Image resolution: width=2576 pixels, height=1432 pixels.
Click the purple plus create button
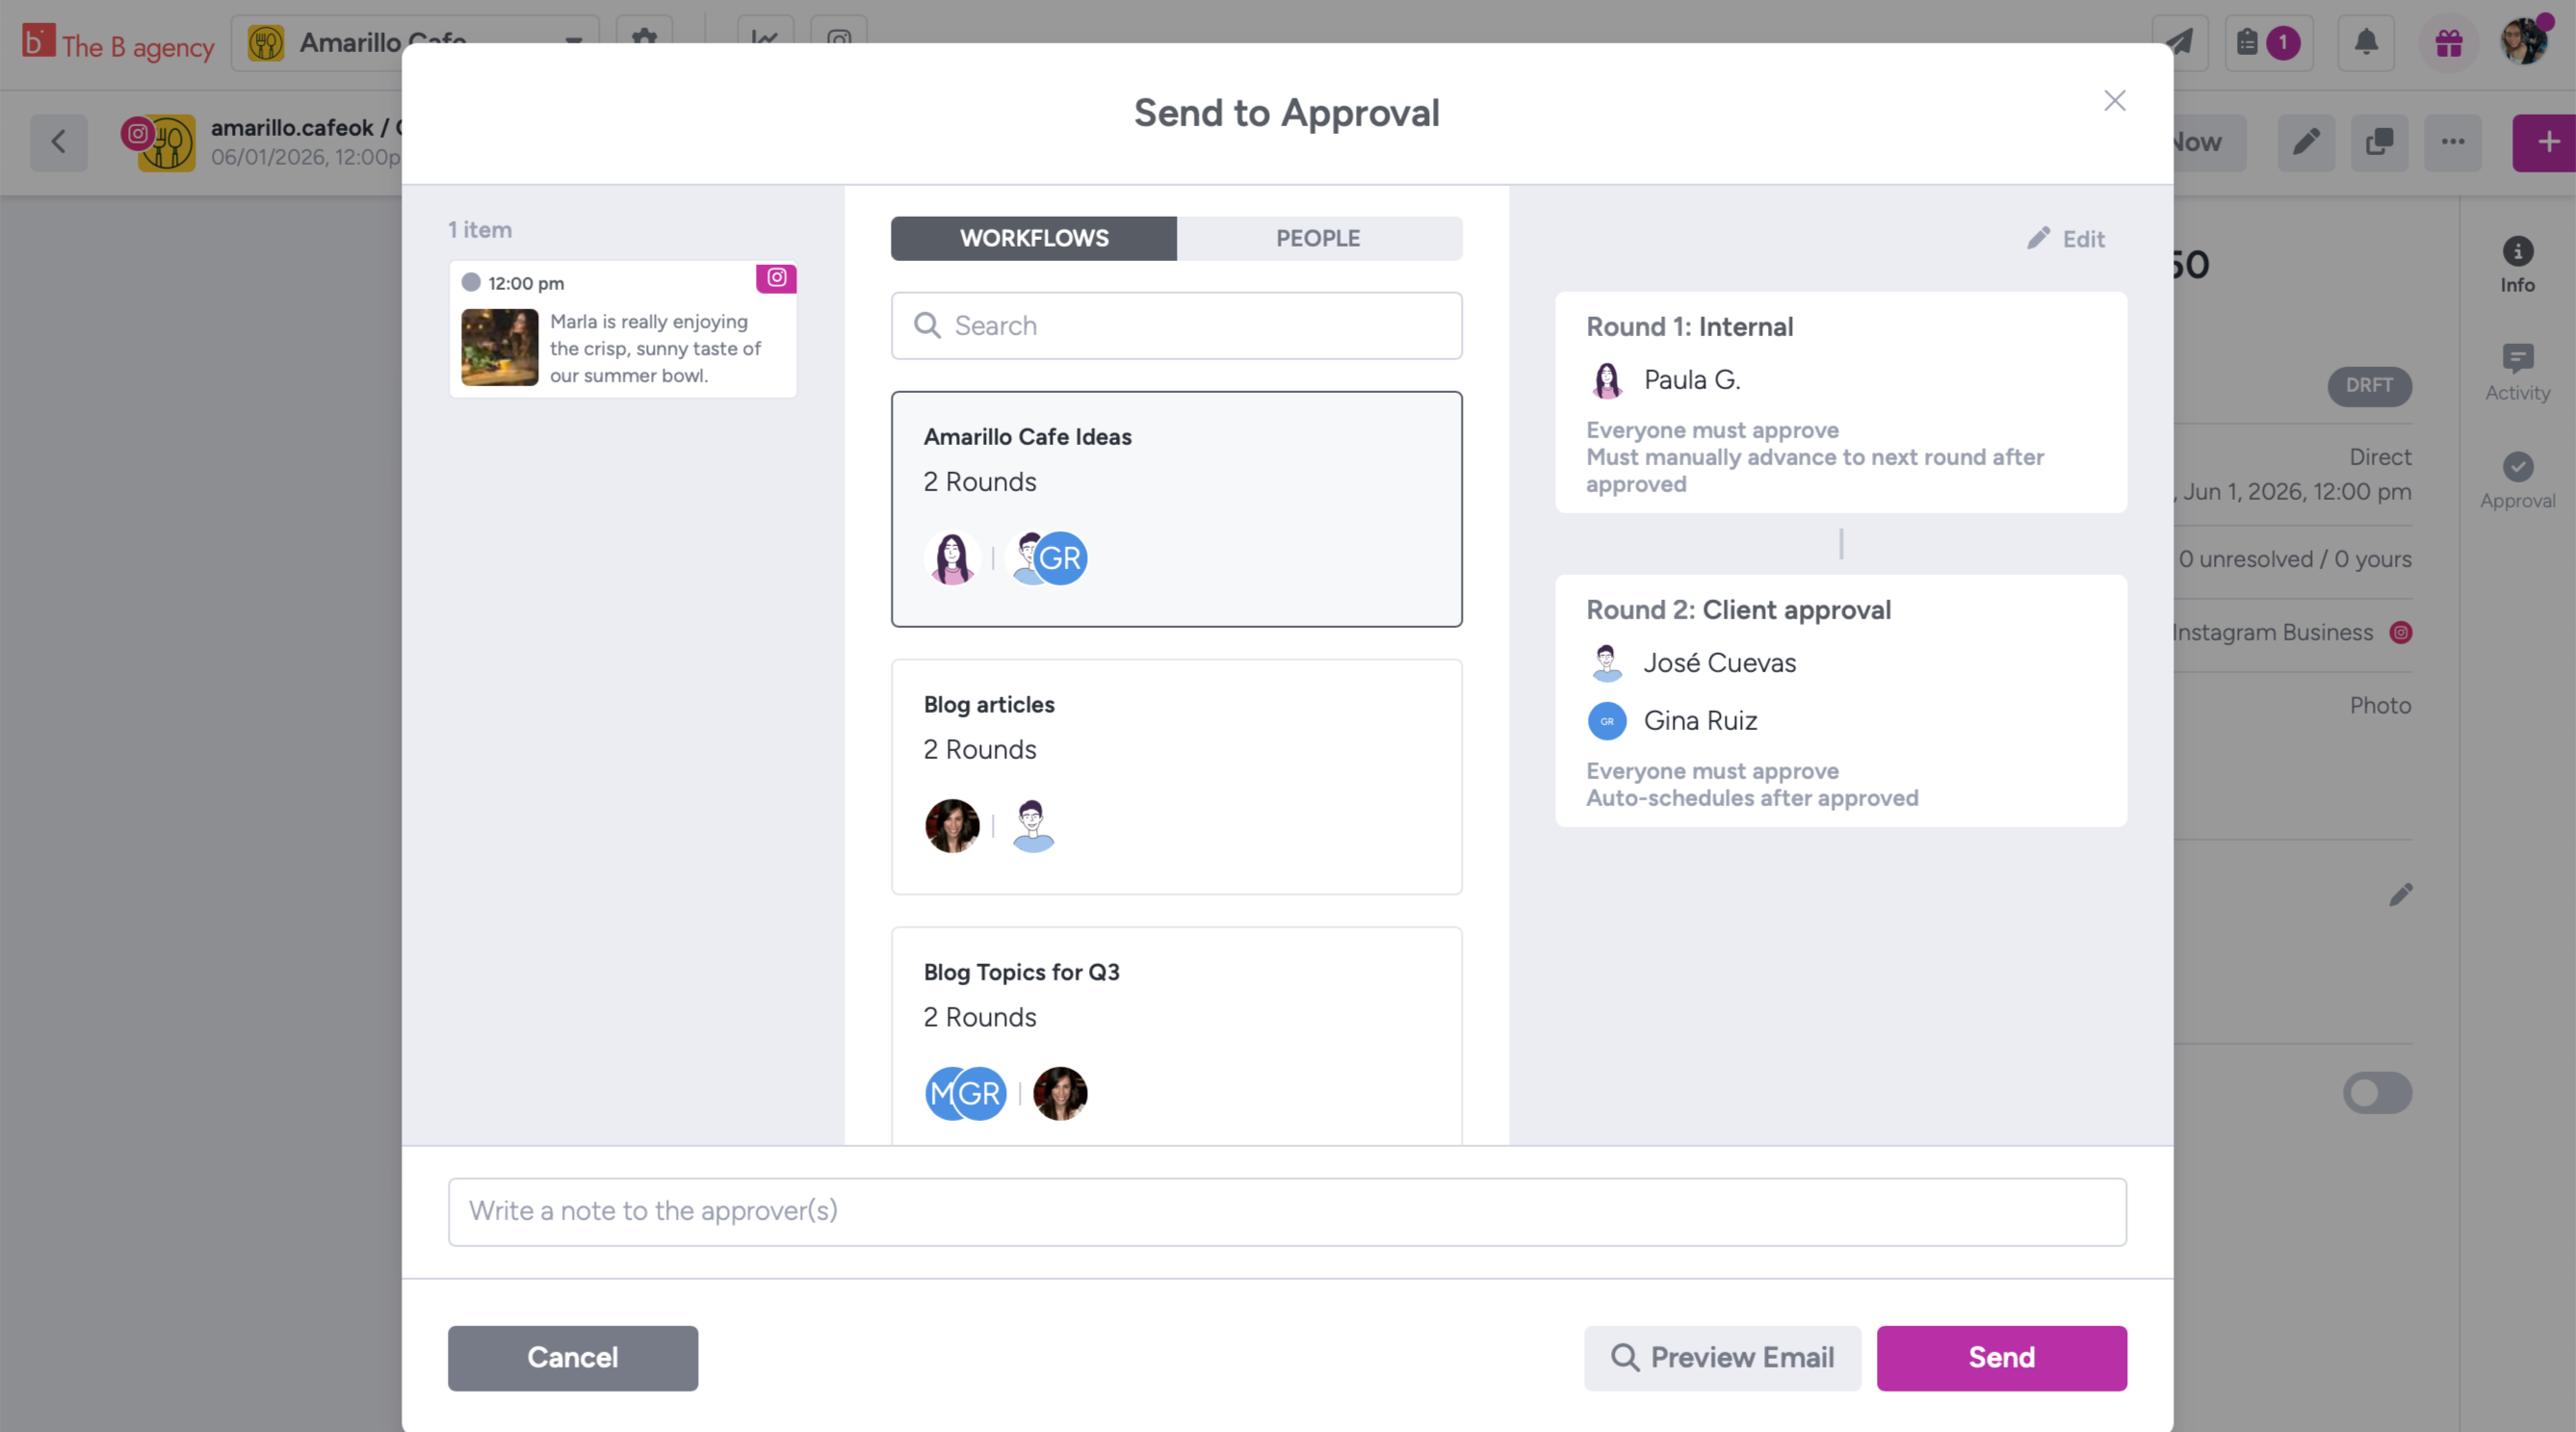coord(2547,142)
